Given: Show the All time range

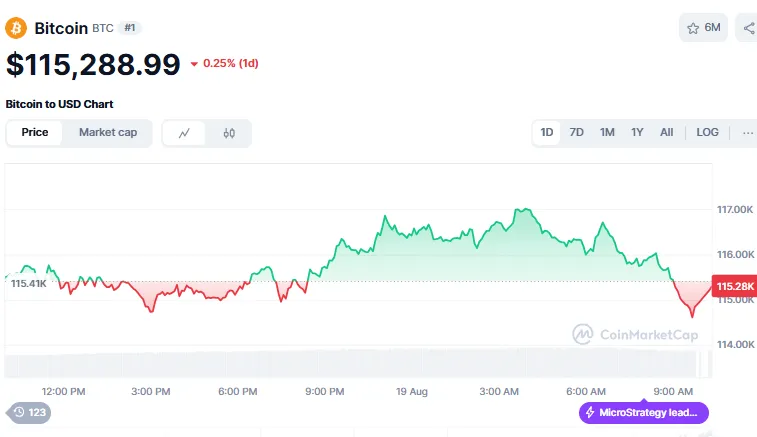Looking at the screenshot, I should [666, 132].
